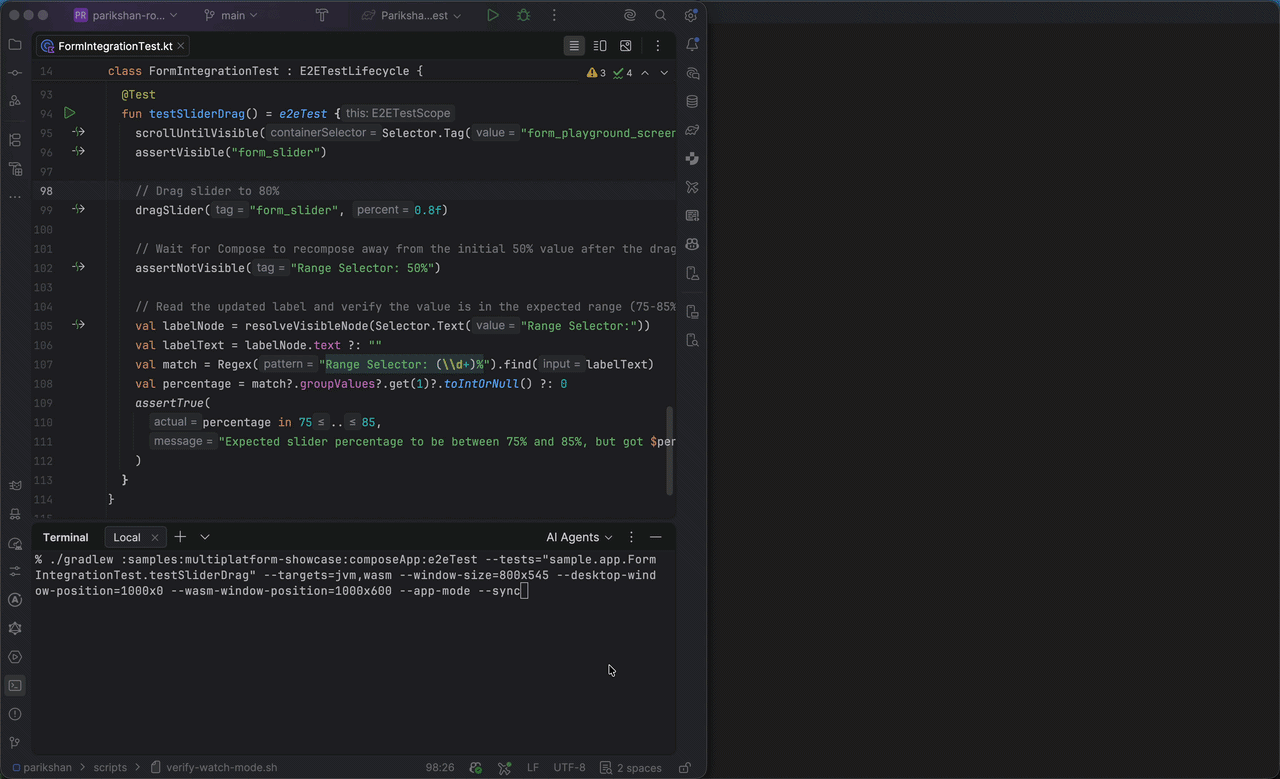Hide the terminal panel with minimize dash
This screenshot has width=1280, height=779.
point(656,537)
